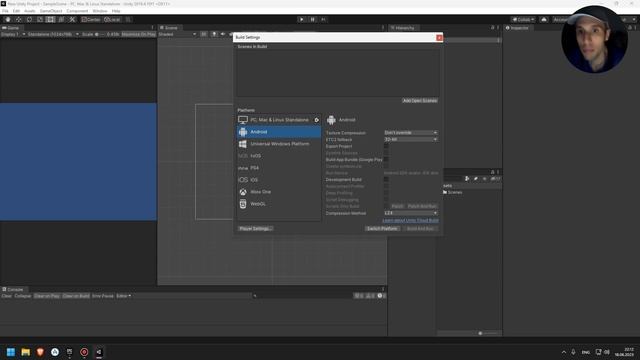The height and width of the screenshot is (360, 640).
Task: Open Compression Method dropdown
Action: (411, 213)
